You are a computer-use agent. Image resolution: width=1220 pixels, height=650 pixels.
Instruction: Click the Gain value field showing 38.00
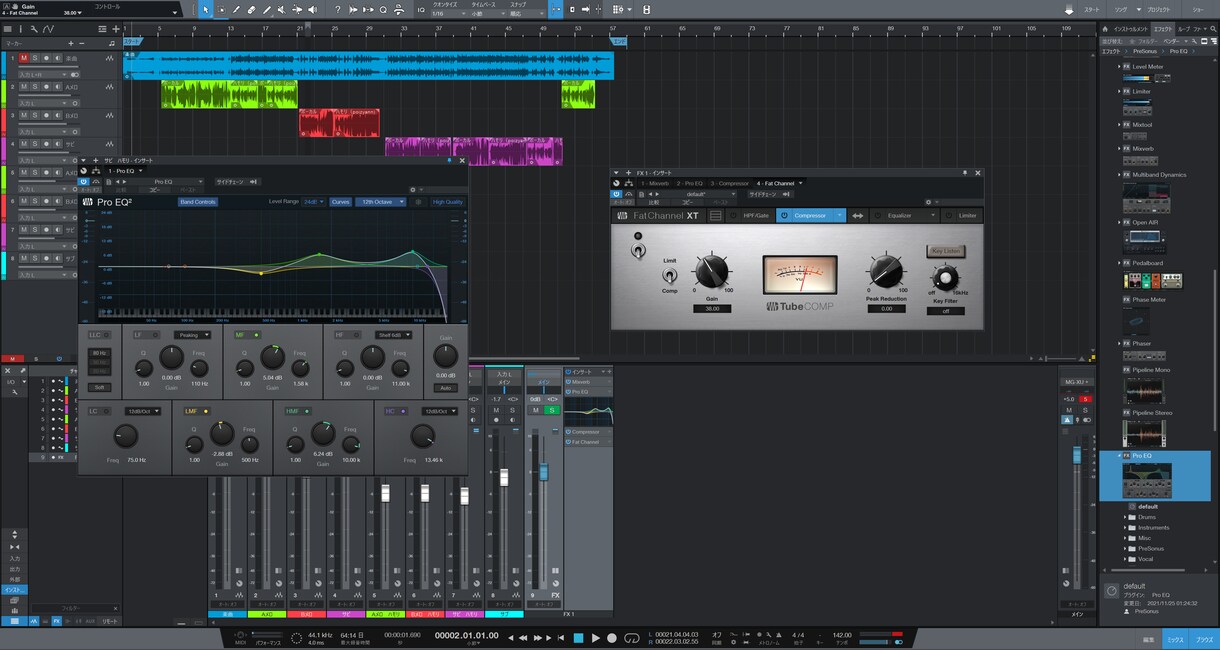712,308
